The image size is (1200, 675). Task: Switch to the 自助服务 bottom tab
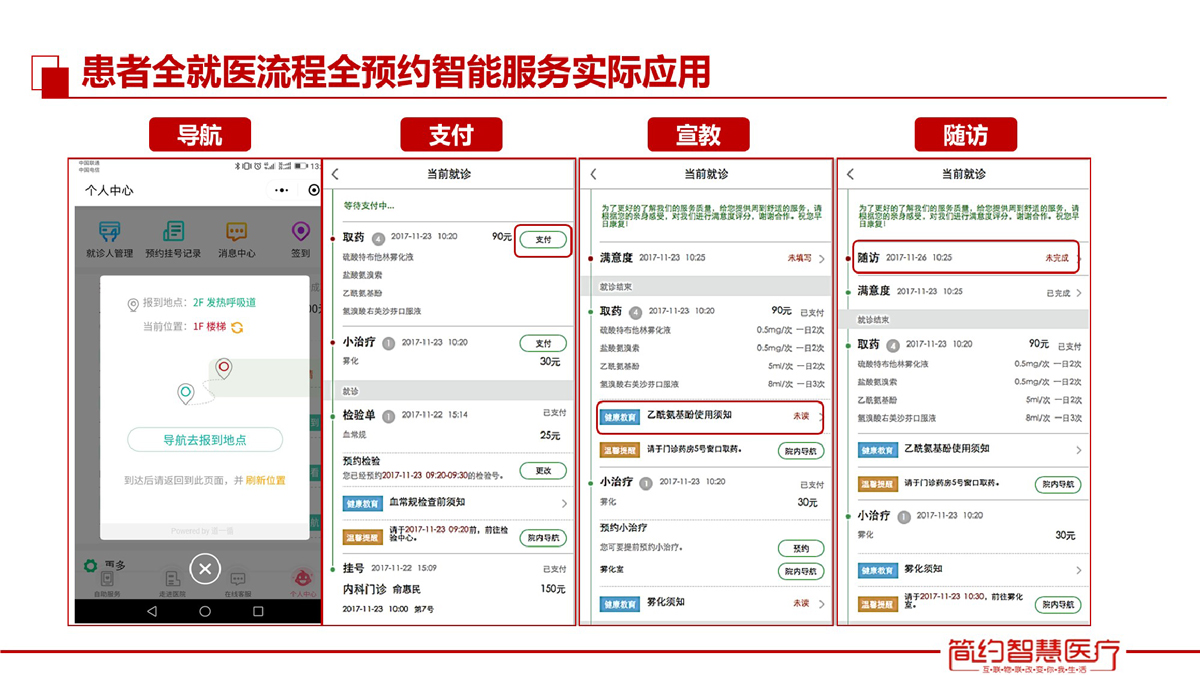[107, 584]
